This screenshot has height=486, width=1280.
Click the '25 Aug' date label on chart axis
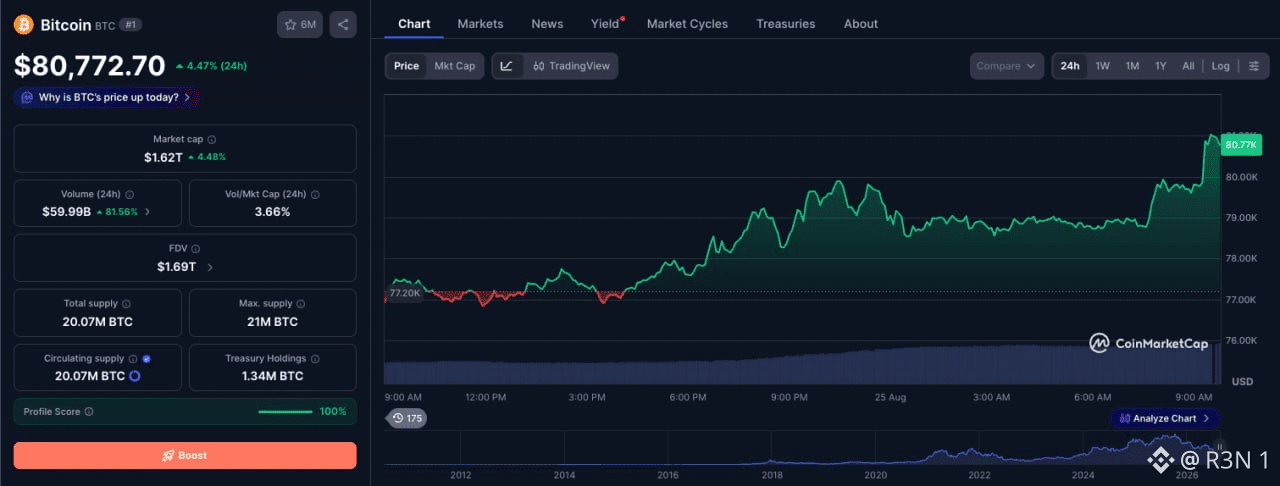point(890,397)
